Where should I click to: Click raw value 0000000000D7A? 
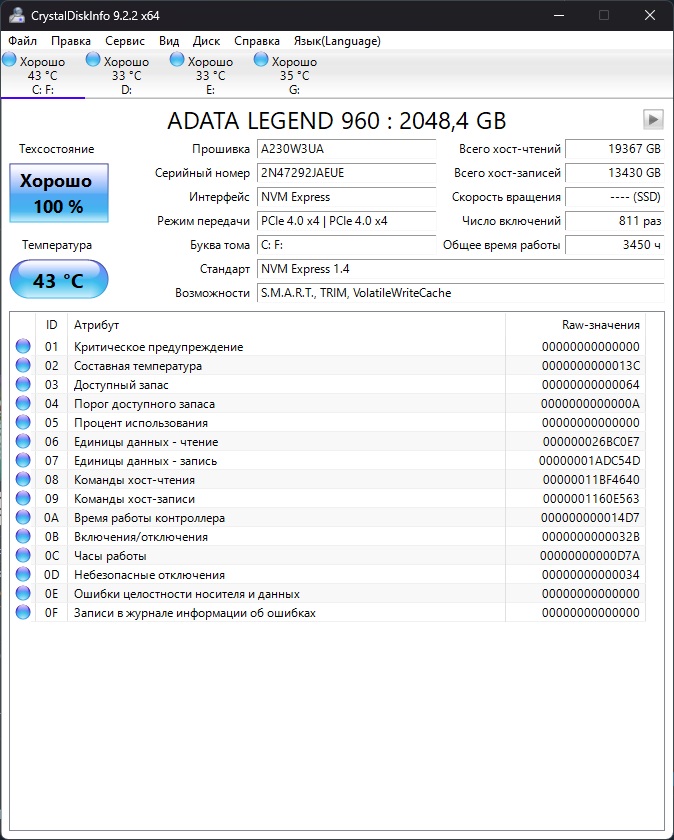[x=589, y=556]
